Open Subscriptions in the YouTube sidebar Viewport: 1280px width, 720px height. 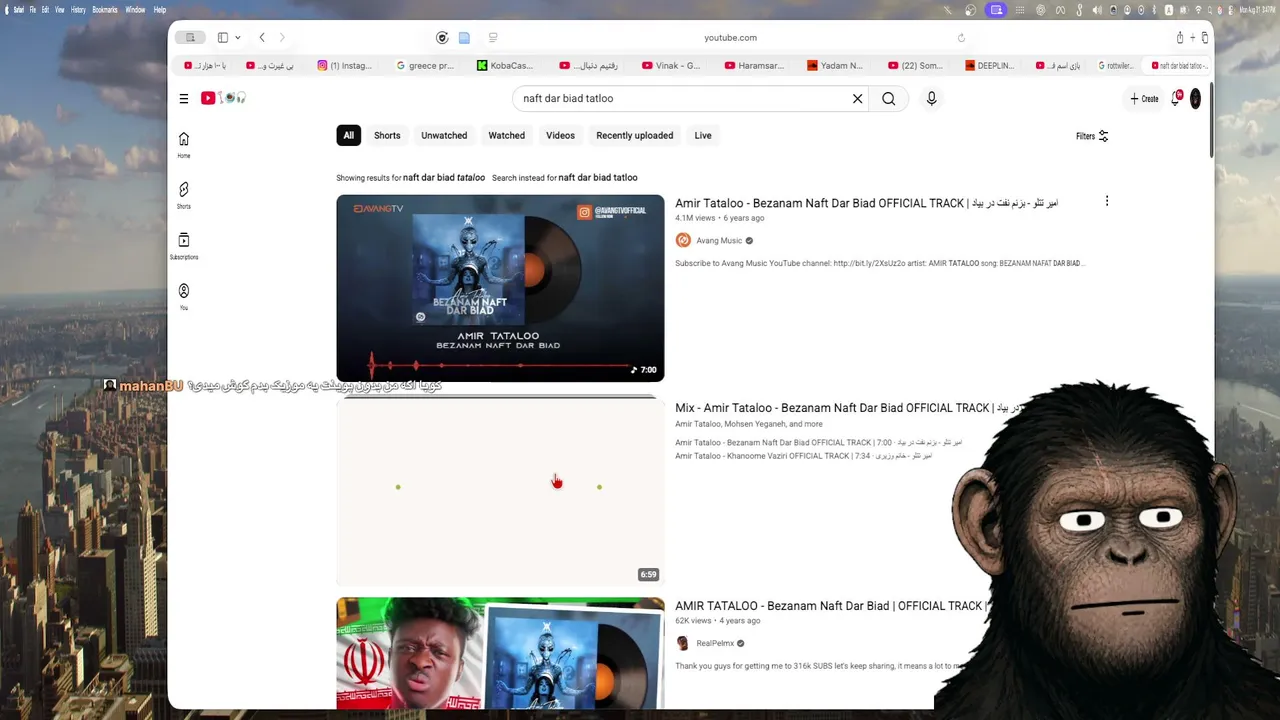coord(184,246)
